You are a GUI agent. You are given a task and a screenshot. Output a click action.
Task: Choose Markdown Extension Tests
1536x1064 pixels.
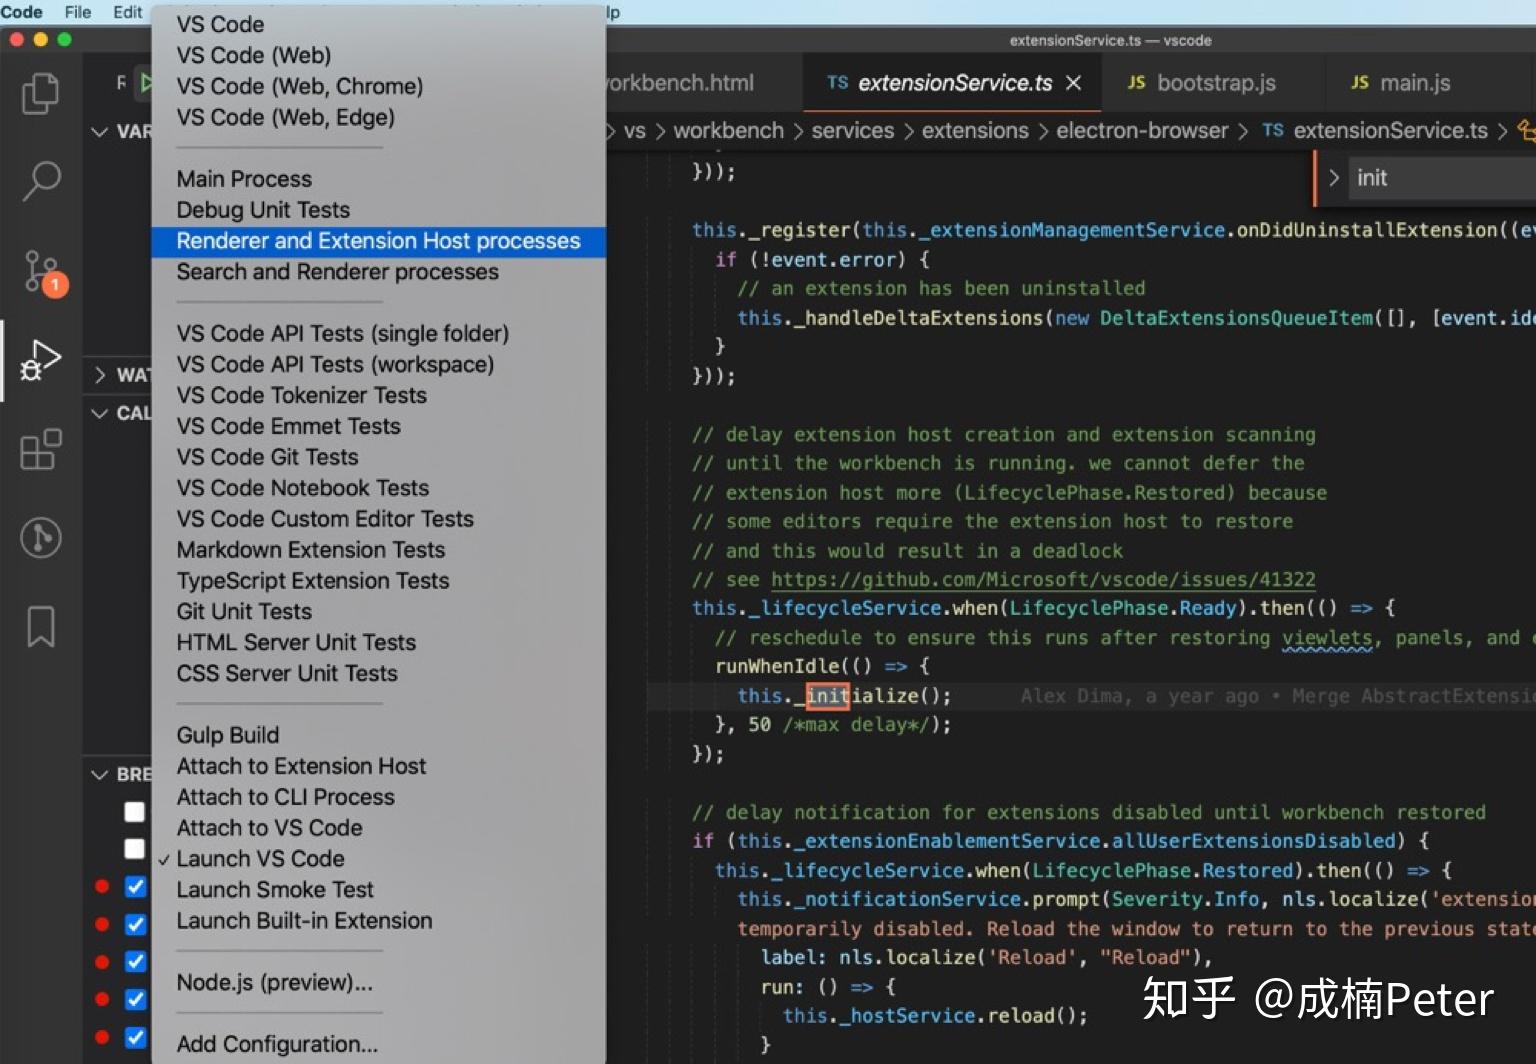click(378, 550)
